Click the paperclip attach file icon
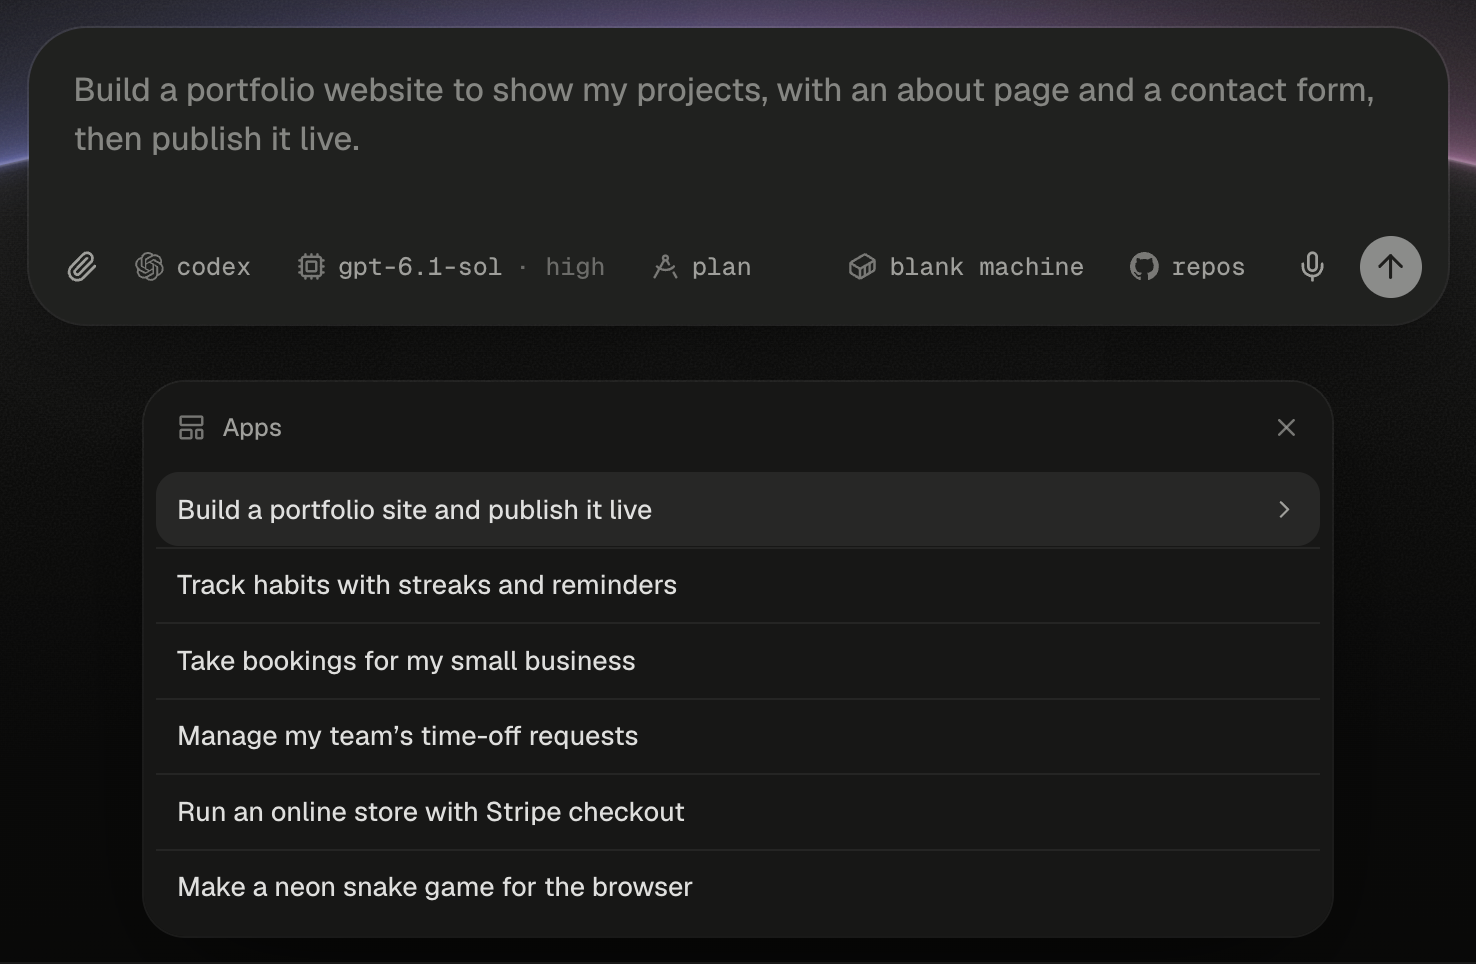Viewport: 1476px width, 964px height. 82,267
